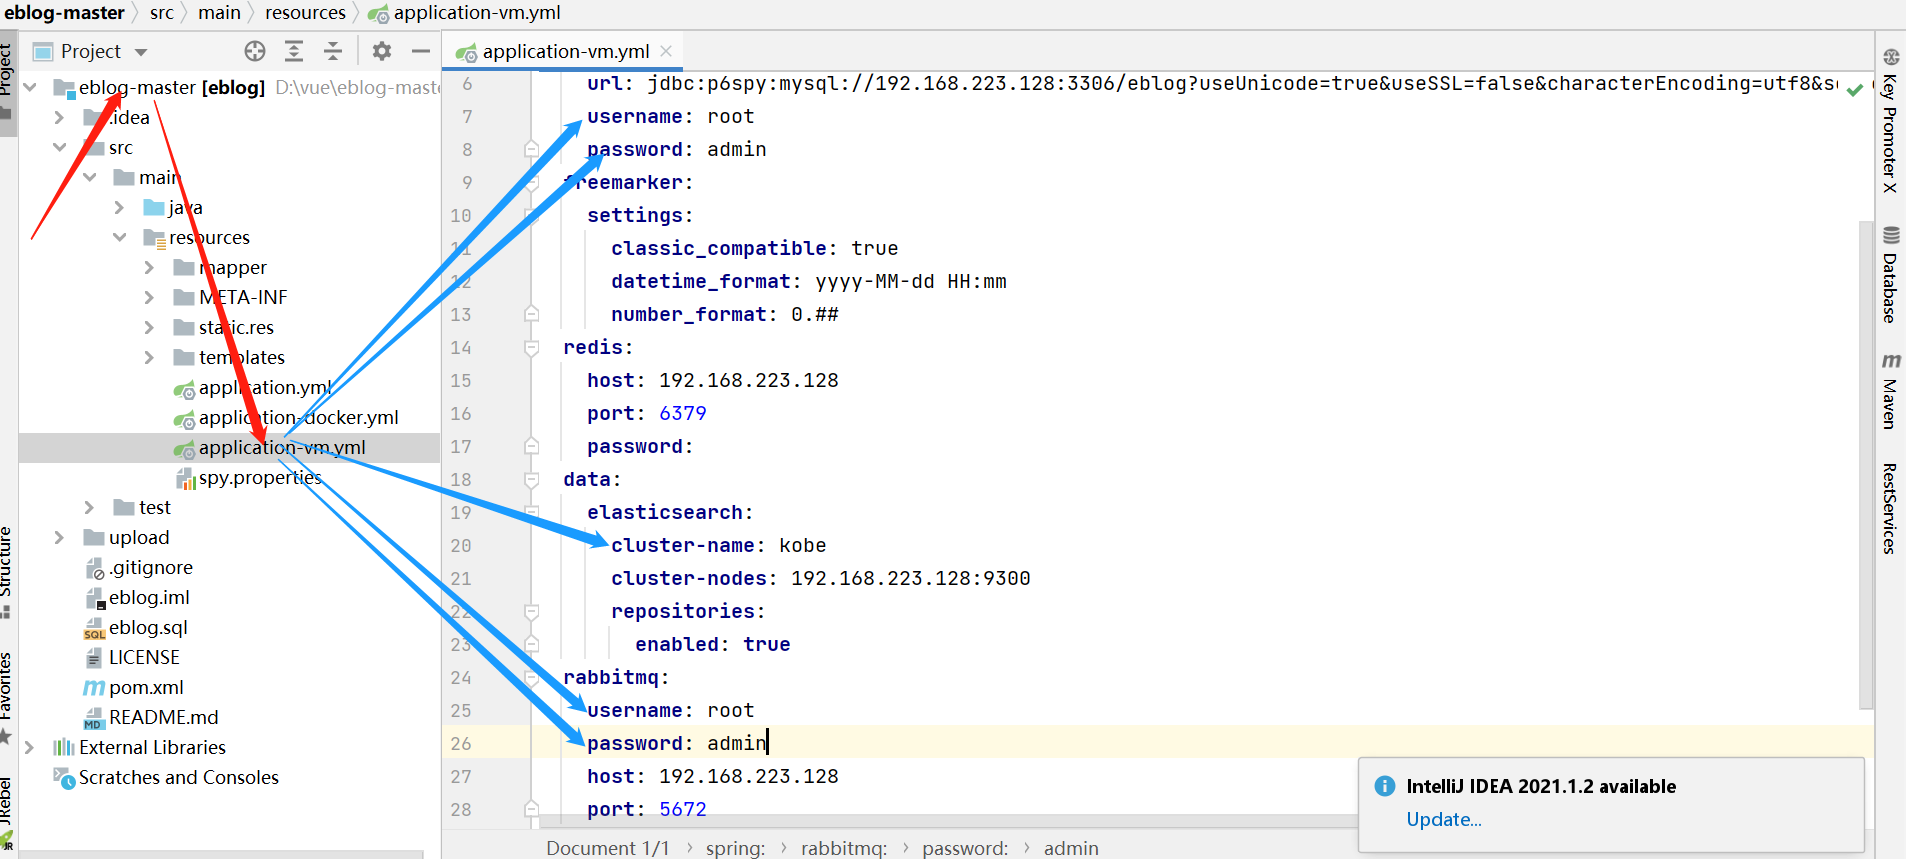
Task: Expand the java folder
Action: (119, 207)
